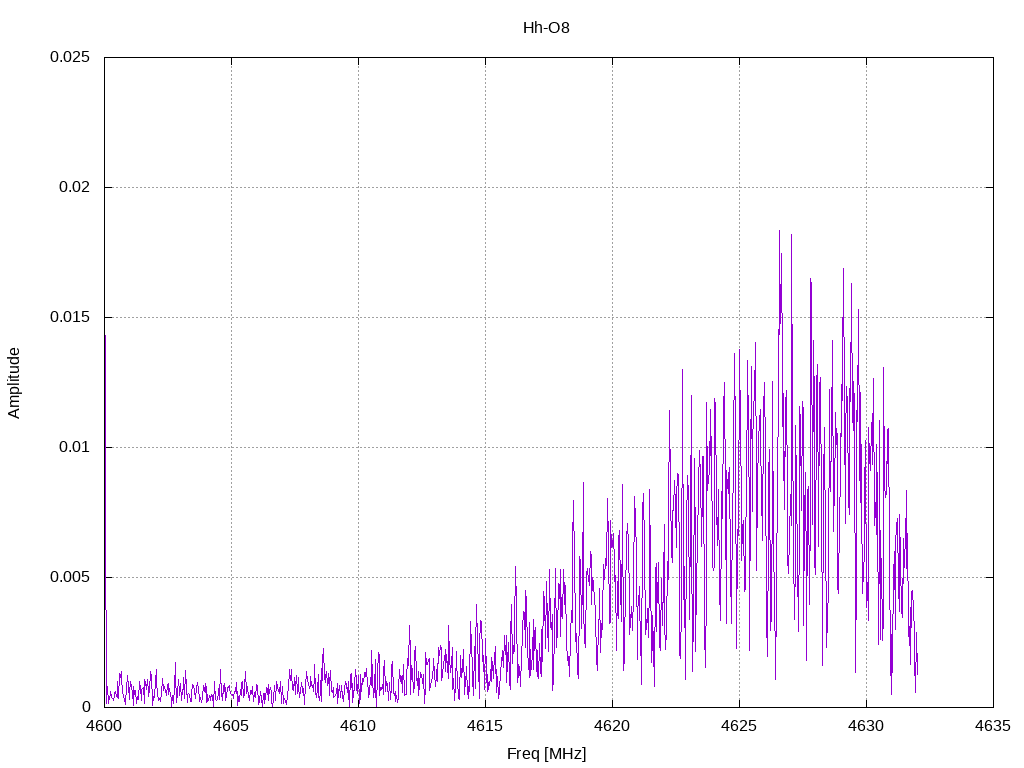The height and width of the screenshot is (768, 1024).
Task: Click the 4610 x-axis tick label
Action: point(359,726)
